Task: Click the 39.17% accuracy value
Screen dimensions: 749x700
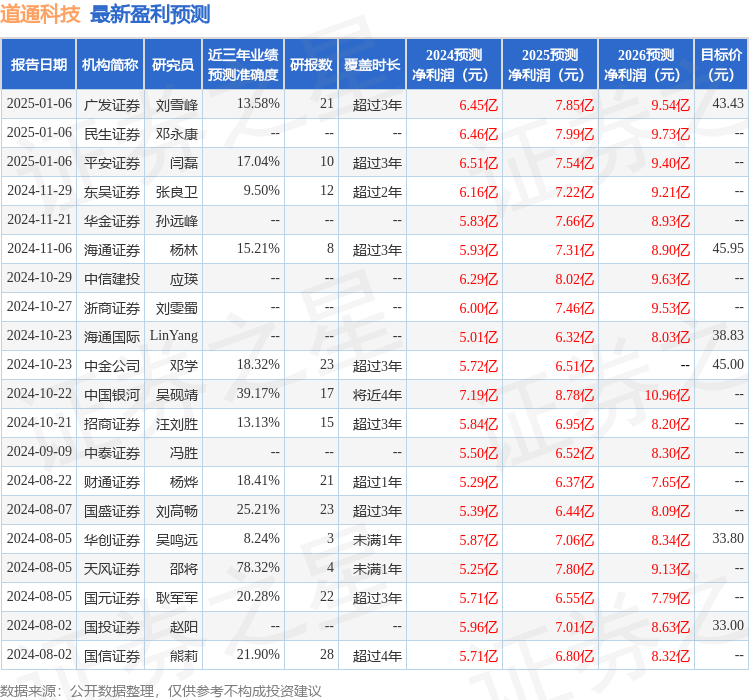Action: (x=258, y=394)
